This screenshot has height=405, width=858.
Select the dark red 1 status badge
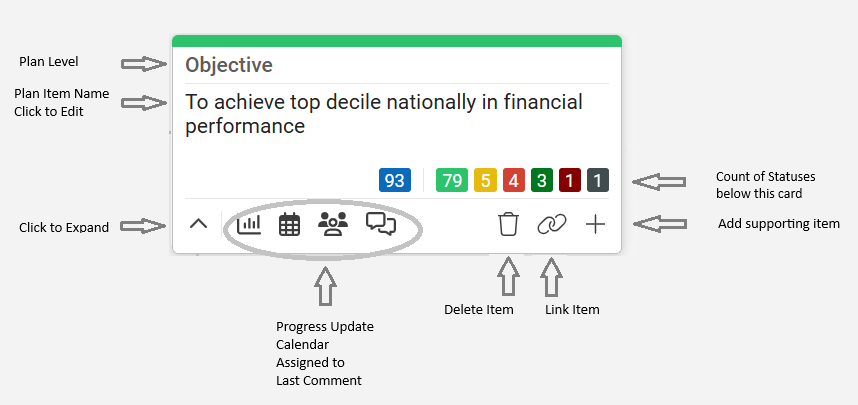click(570, 180)
